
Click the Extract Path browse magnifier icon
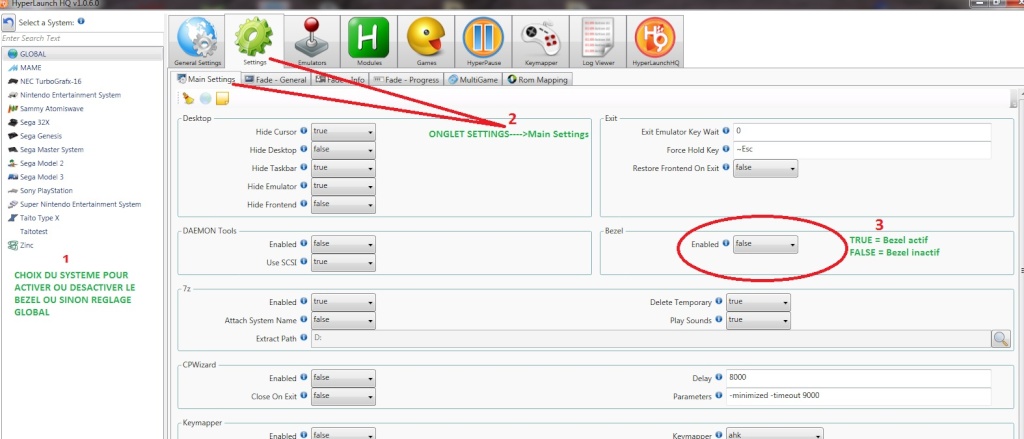click(x=1000, y=338)
